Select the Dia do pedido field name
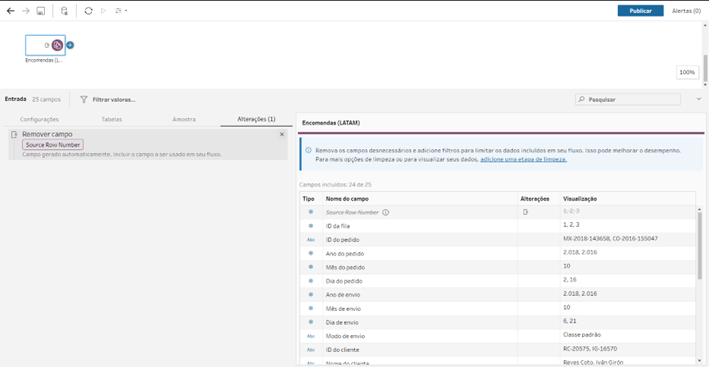Viewport: 709px width, 367px height. [x=344, y=281]
